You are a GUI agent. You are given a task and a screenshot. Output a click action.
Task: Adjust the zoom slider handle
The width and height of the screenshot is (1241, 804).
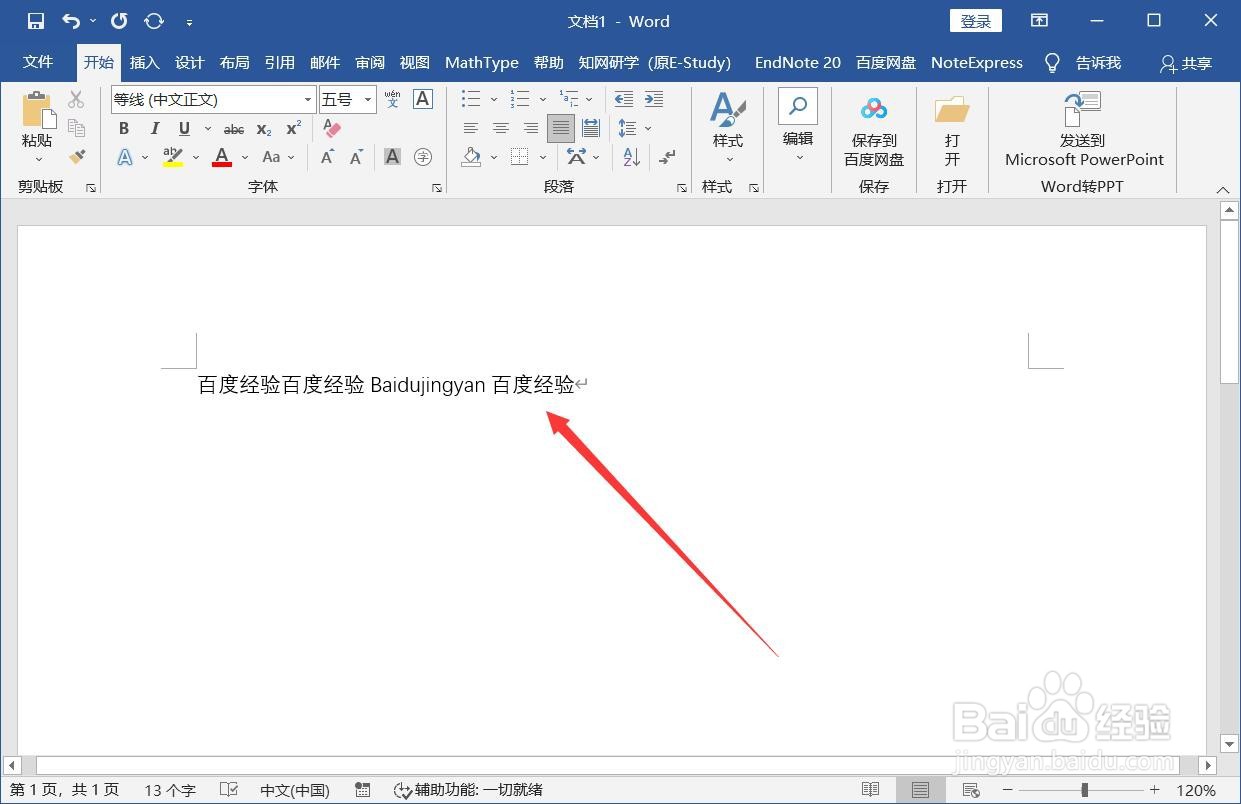click(1084, 790)
